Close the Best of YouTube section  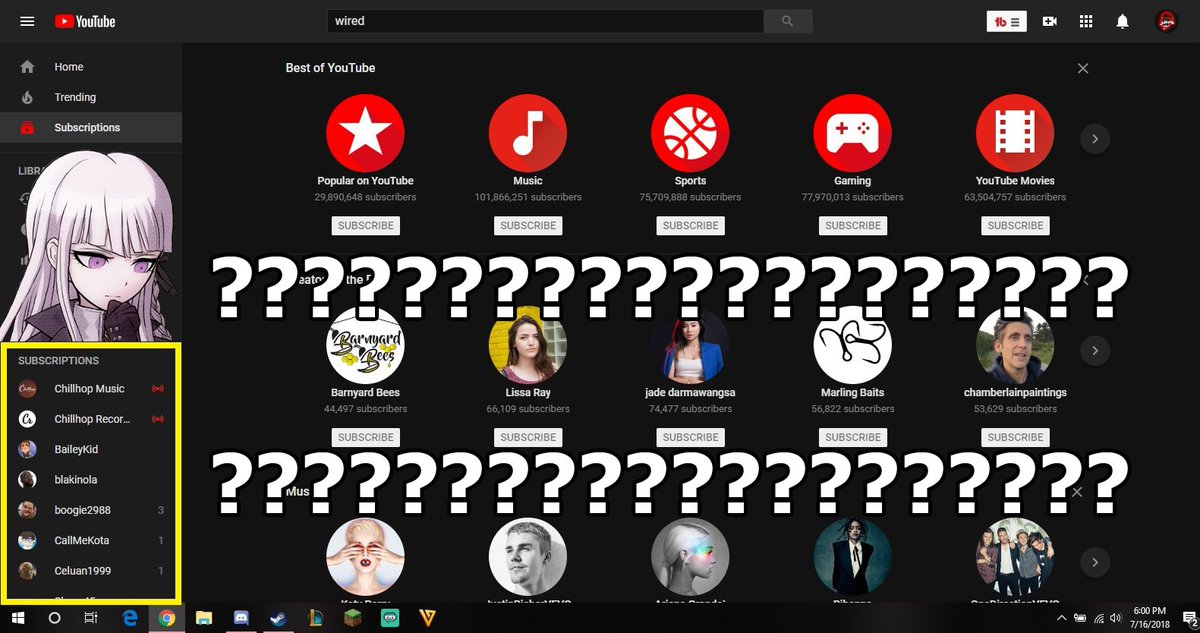(x=1083, y=68)
